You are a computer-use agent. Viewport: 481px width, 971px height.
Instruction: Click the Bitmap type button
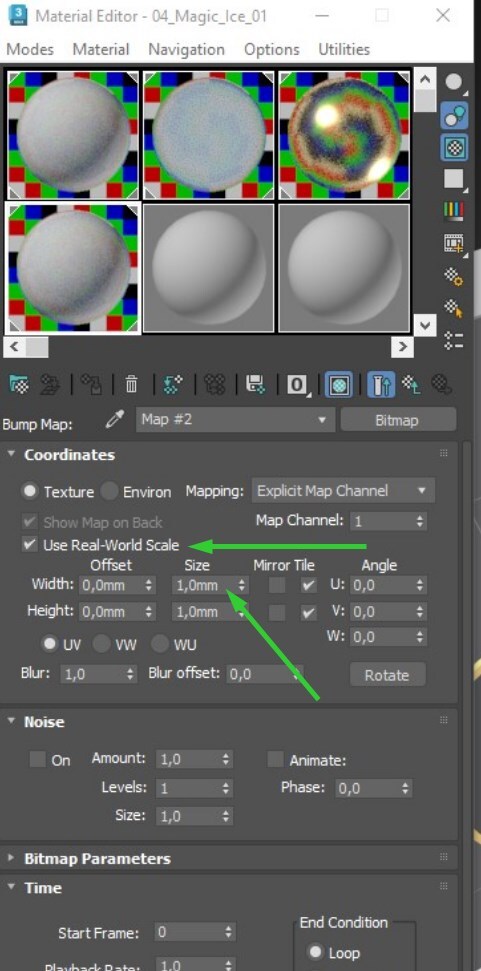coord(397,420)
